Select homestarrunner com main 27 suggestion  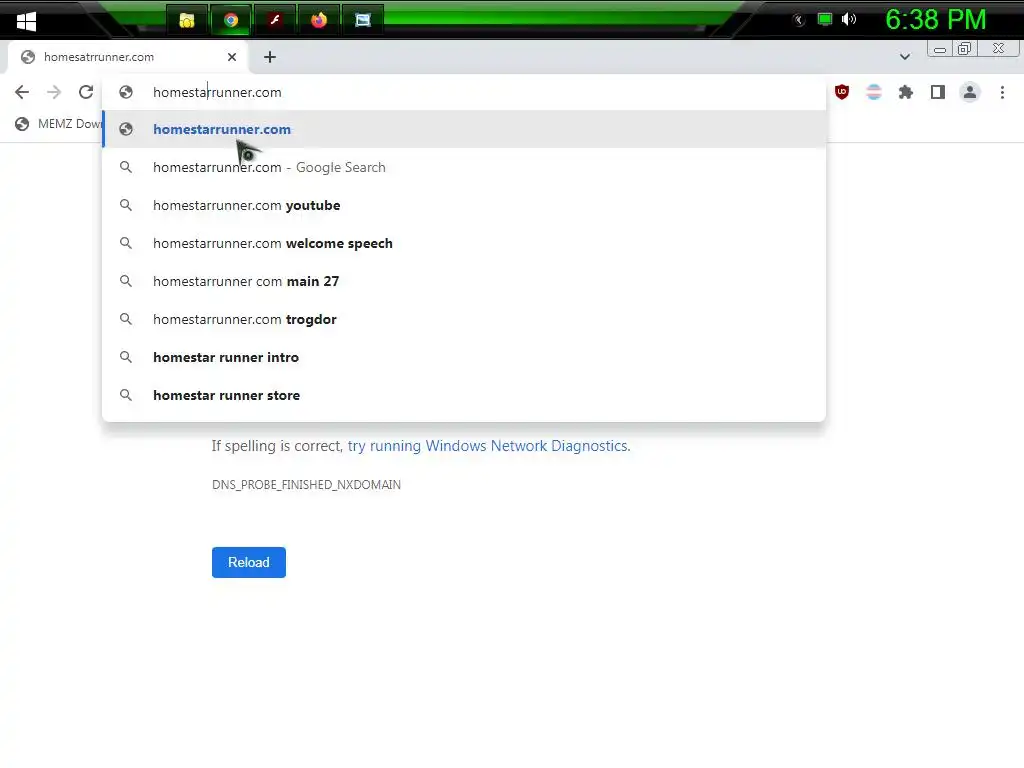(x=464, y=281)
